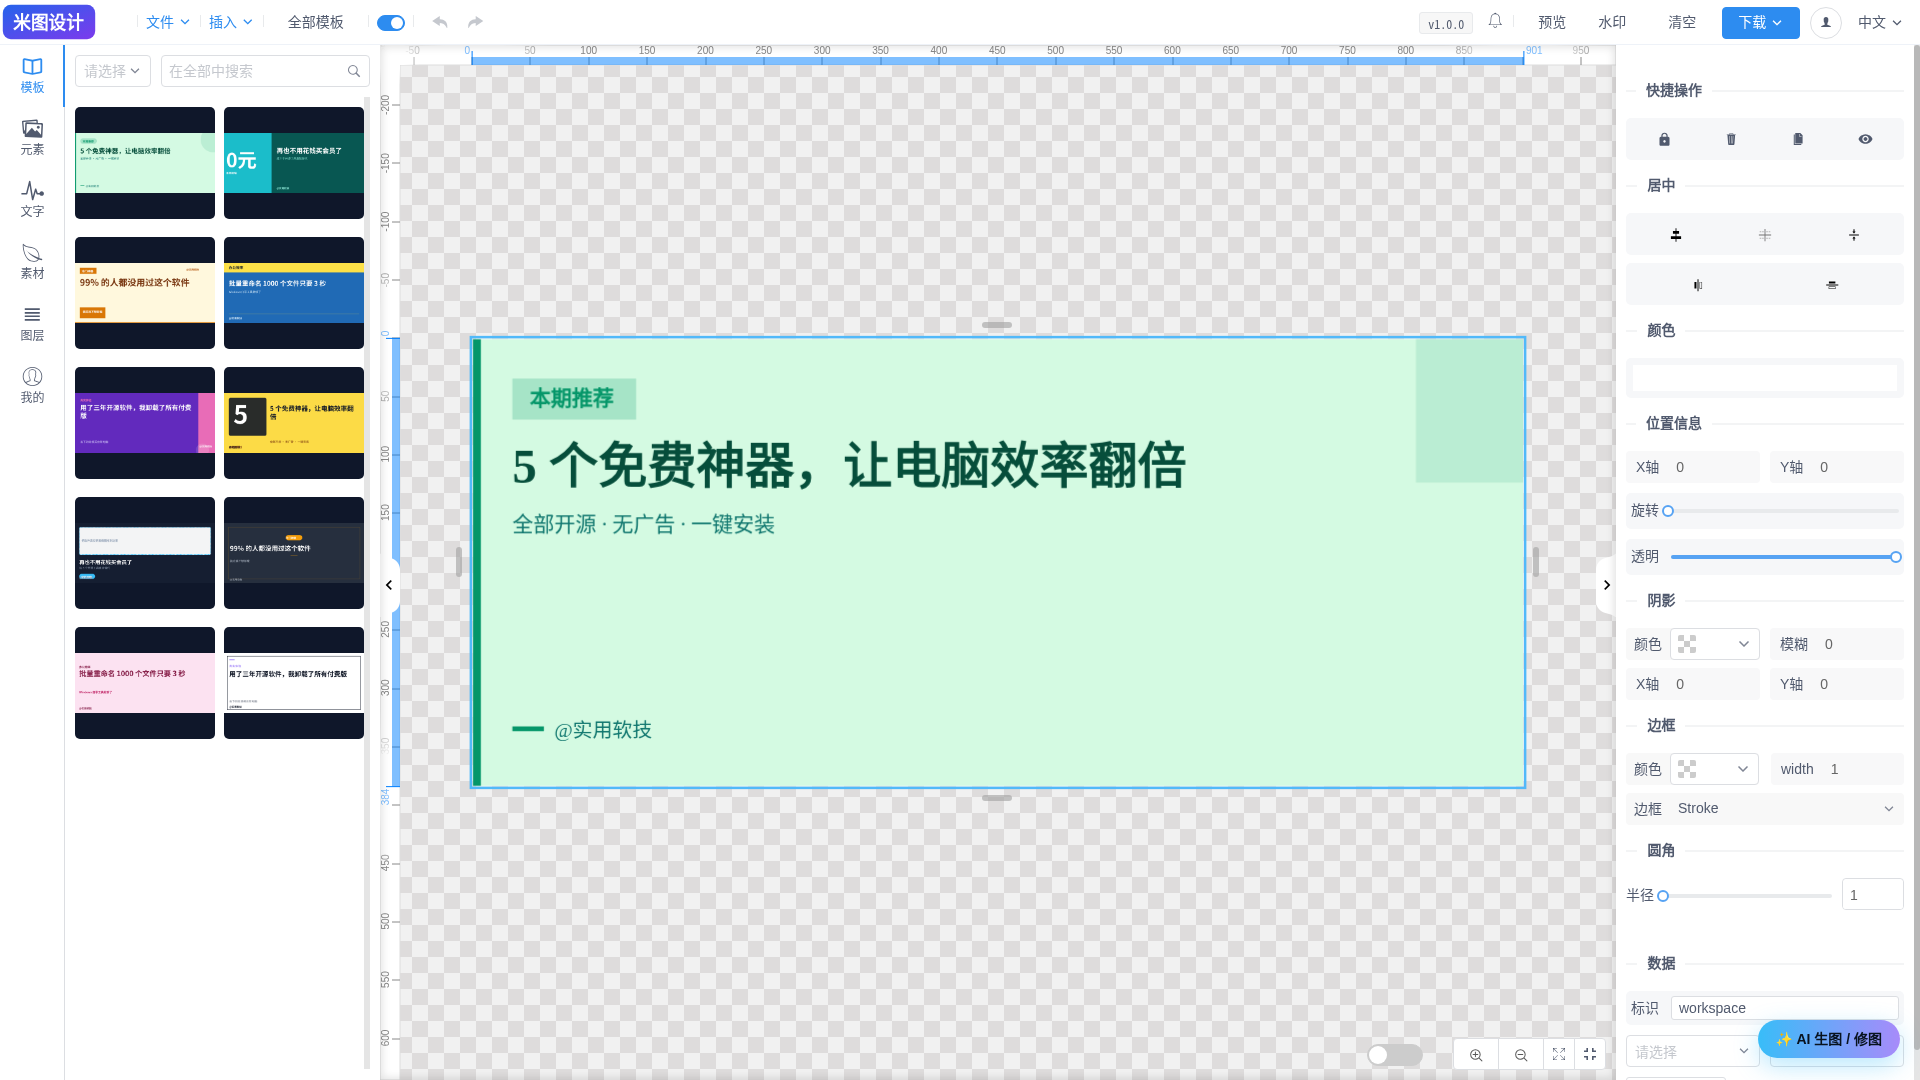This screenshot has width=1920, height=1080.
Task: Click the search magnifier icon
Action: pyautogui.click(x=354, y=71)
